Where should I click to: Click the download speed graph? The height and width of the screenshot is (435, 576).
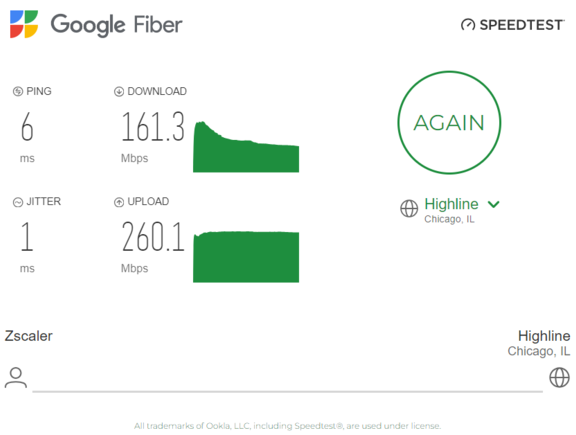[x=246, y=146]
